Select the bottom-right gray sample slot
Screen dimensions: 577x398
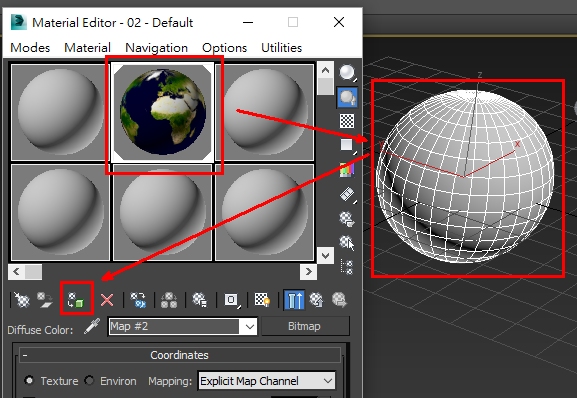265,212
